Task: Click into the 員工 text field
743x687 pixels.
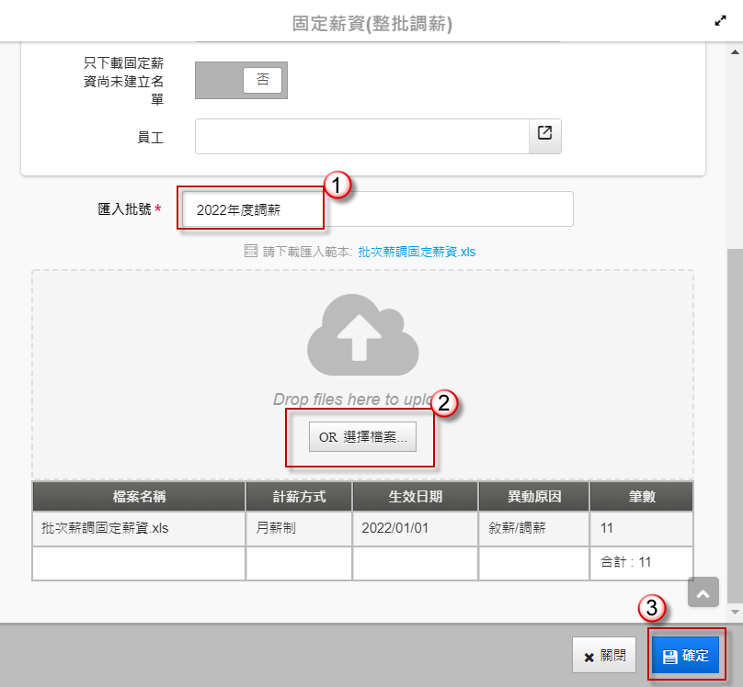Action: pyautogui.click(x=362, y=136)
